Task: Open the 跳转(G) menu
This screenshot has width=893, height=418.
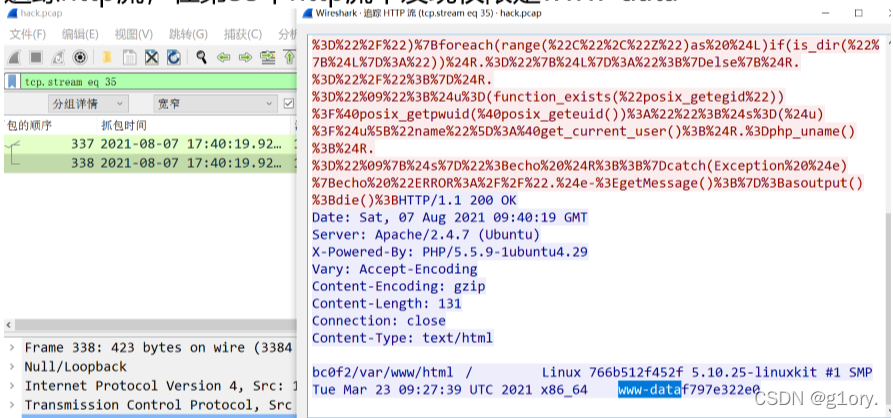Action: (189, 34)
